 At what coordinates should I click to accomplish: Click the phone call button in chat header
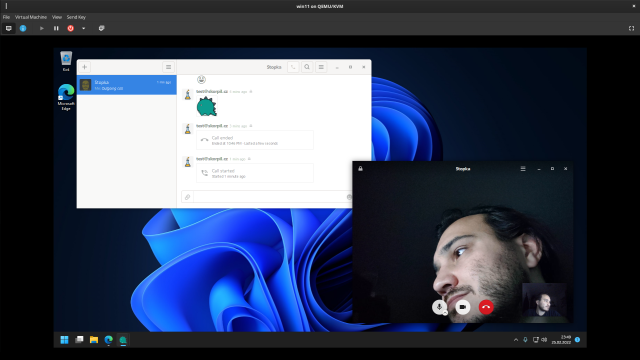click(x=293, y=67)
